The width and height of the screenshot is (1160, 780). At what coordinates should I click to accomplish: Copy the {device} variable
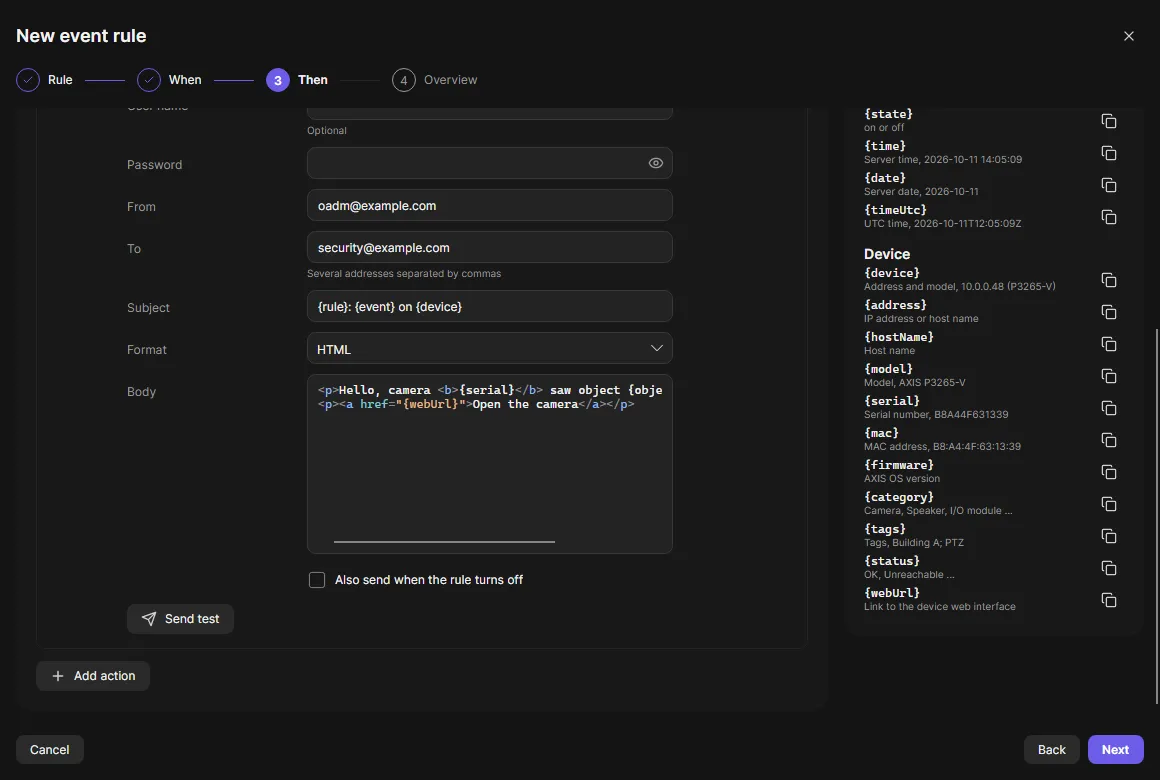1108,280
